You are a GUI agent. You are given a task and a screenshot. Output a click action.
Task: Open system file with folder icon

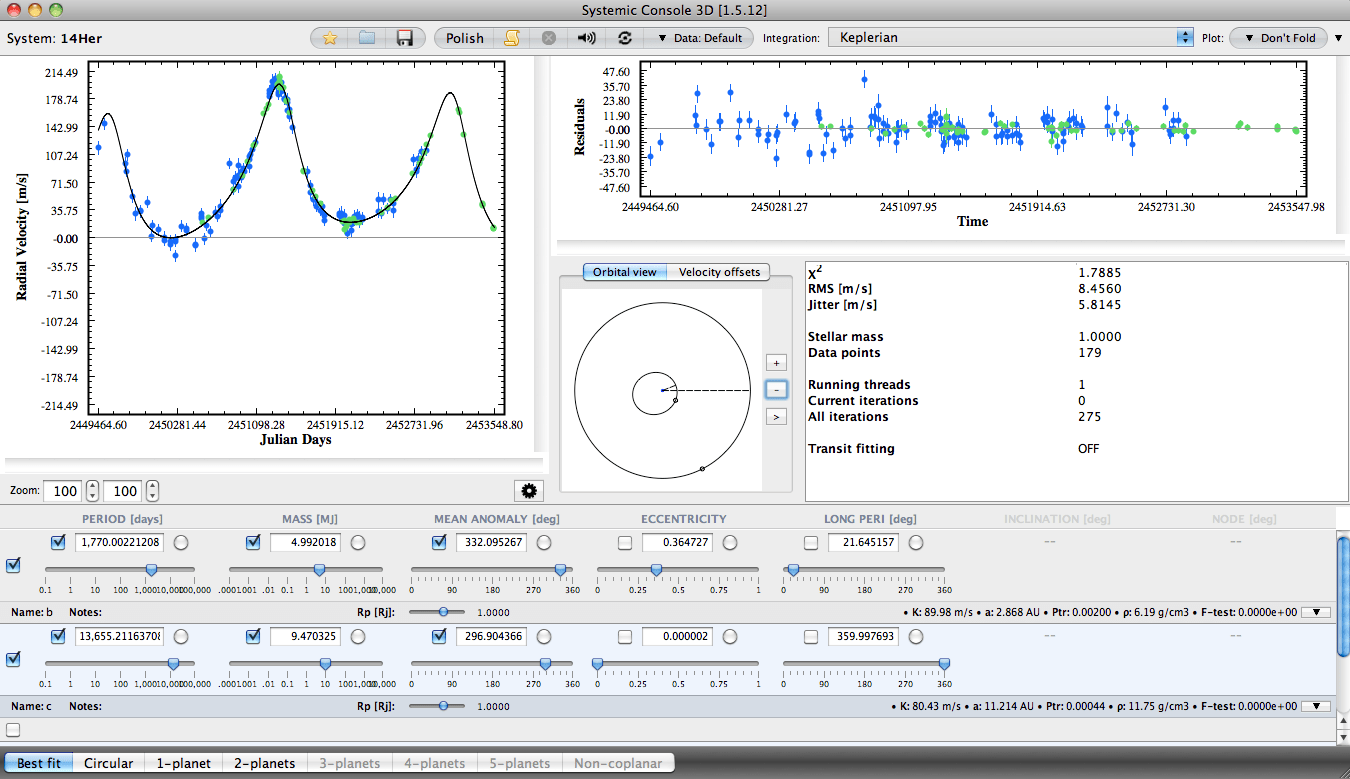pyautogui.click(x=367, y=38)
